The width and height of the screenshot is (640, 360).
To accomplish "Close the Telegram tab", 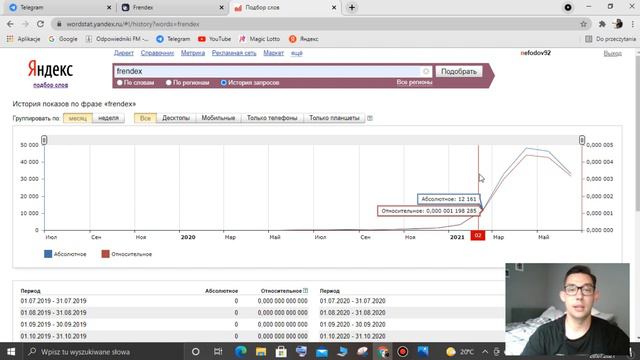I will point(109,7).
